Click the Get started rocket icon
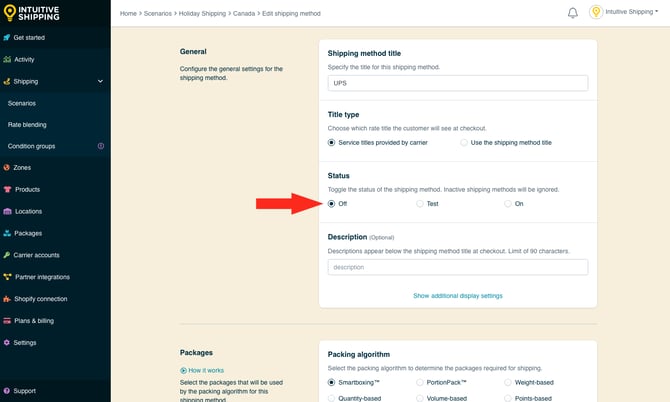The height and width of the screenshot is (402, 670). click(7, 37)
